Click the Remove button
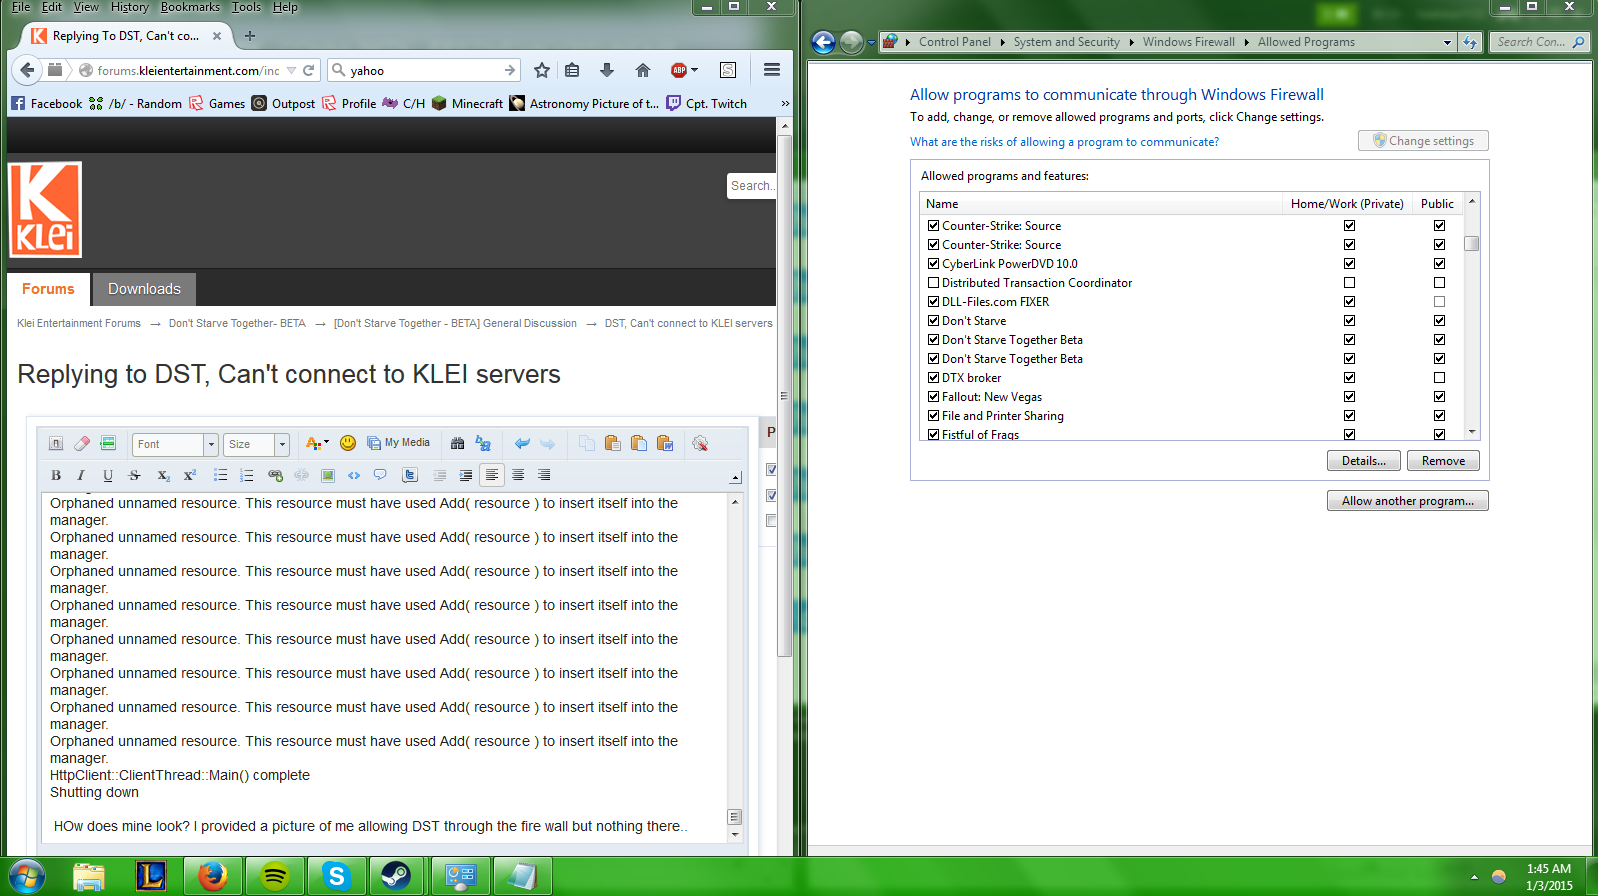Viewport: 1598px width, 896px height. click(1443, 461)
